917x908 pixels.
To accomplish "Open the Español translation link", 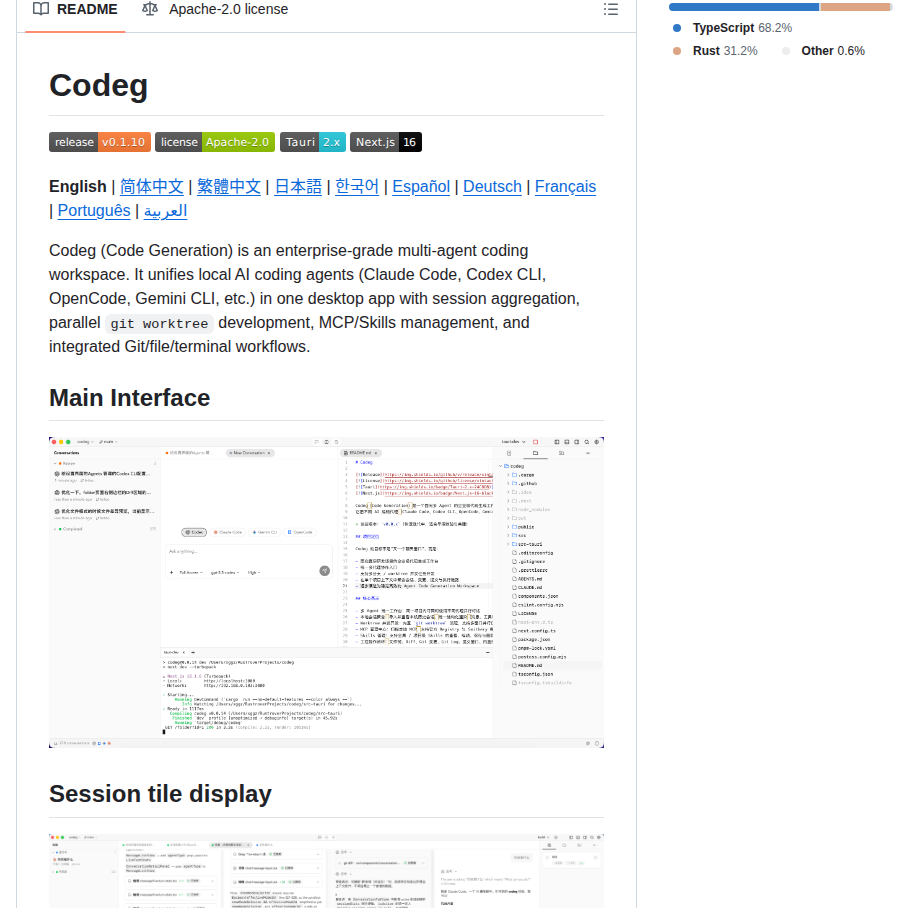I will click(421, 187).
